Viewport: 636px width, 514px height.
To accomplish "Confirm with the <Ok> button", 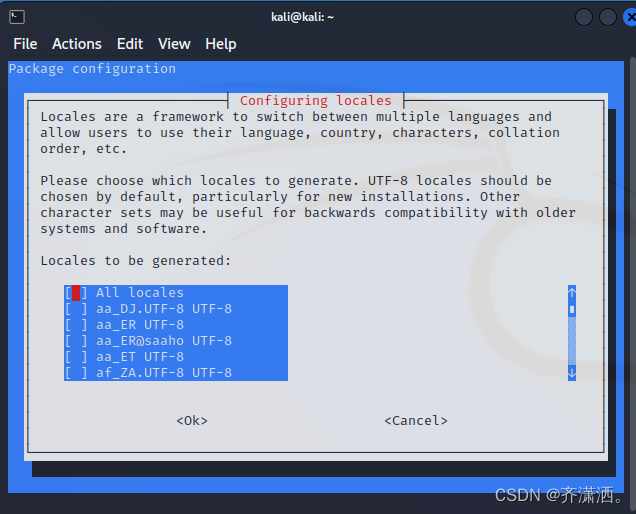I will tap(192, 421).
